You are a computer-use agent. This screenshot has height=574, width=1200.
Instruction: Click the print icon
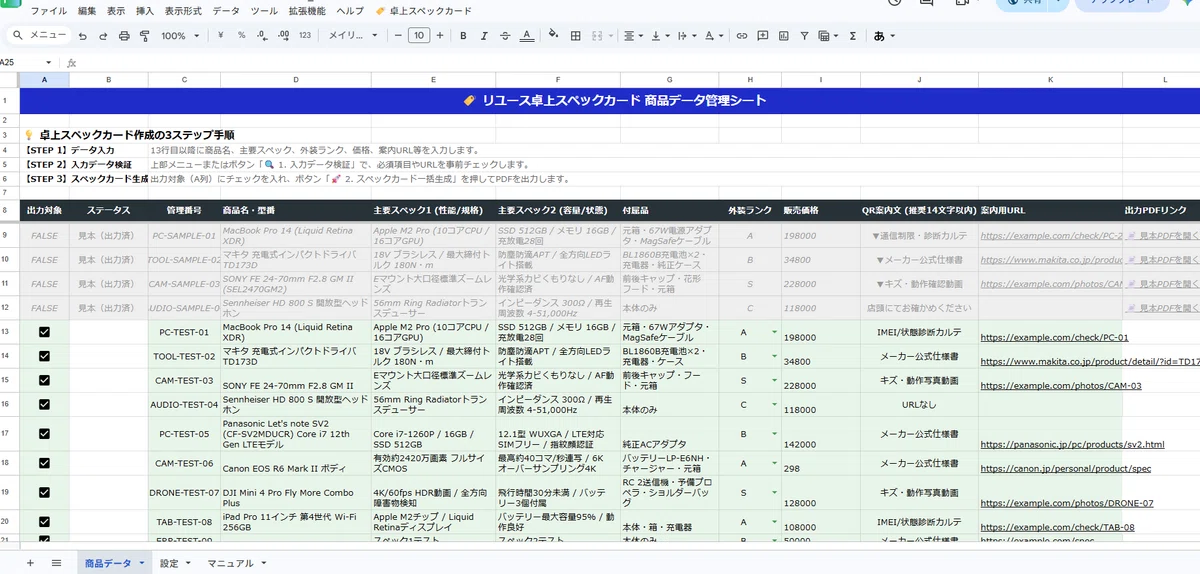tap(124, 35)
